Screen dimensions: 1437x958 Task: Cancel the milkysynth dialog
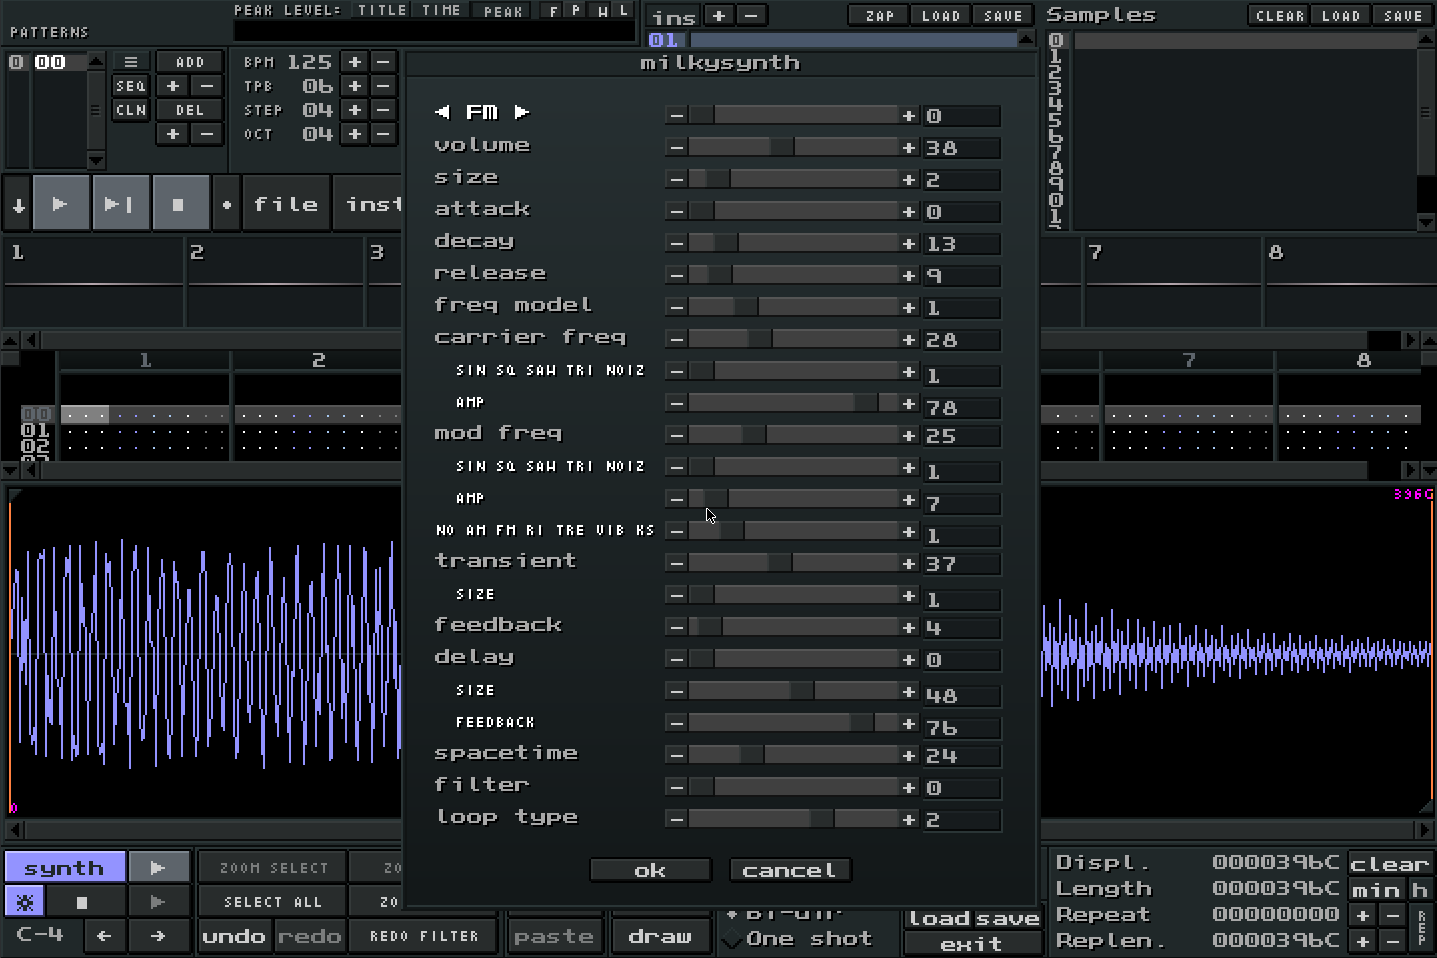[x=789, y=871]
